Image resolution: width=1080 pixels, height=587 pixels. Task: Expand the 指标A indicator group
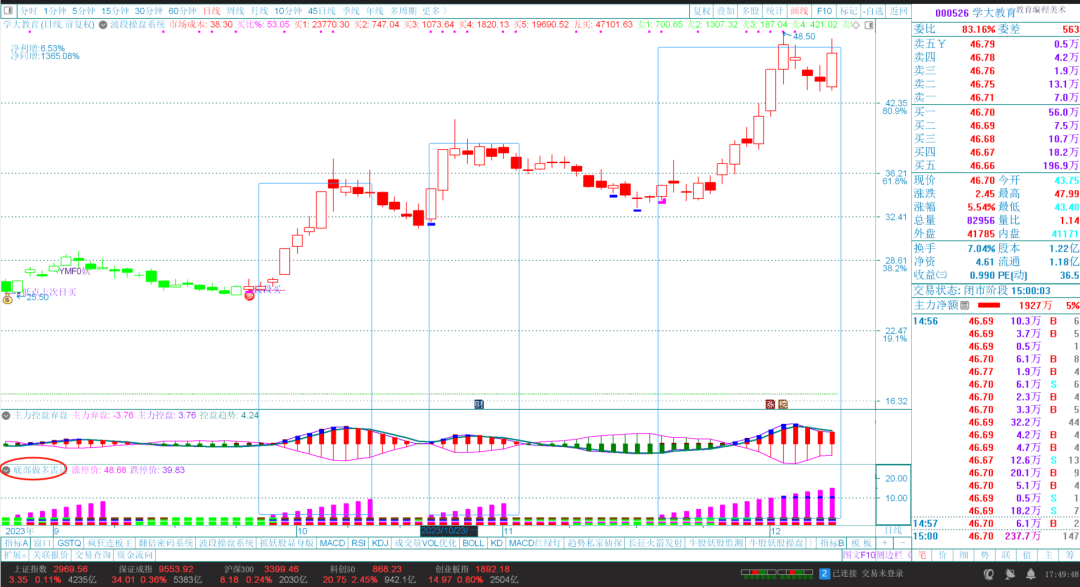point(16,543)
